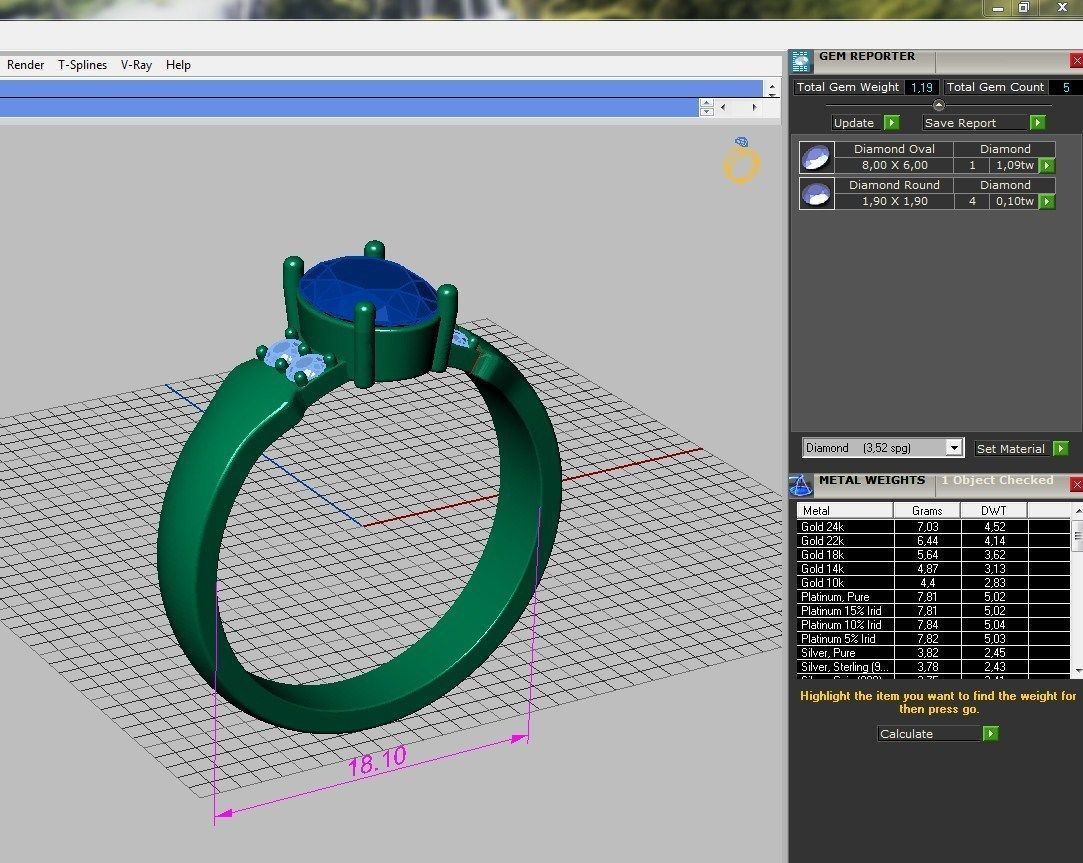Select the Platinum 10% Irid row
Image resolution: width=1083 pixels, height=863 pixels.
(933, 625)
